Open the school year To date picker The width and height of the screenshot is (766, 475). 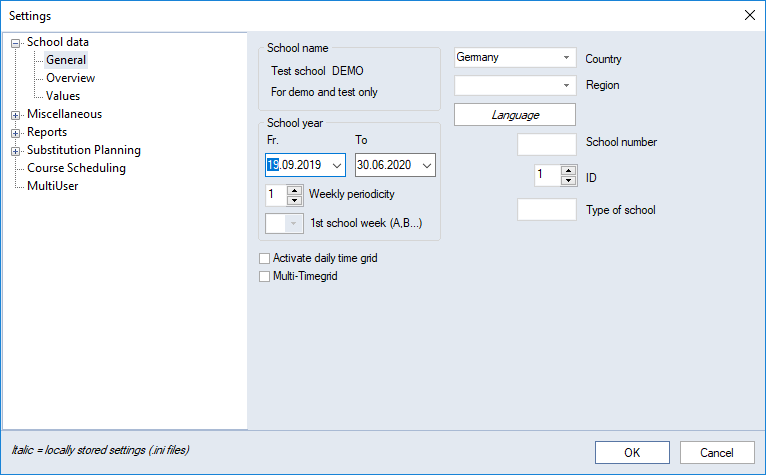426,165
